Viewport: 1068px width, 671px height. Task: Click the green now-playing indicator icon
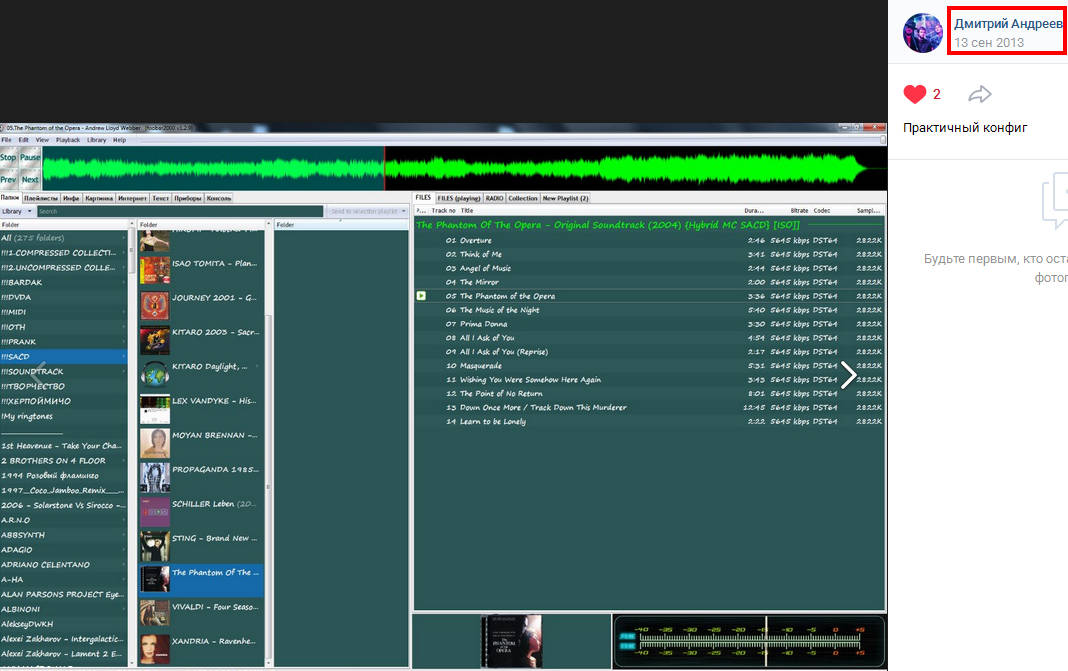click(x=421, y=296)
